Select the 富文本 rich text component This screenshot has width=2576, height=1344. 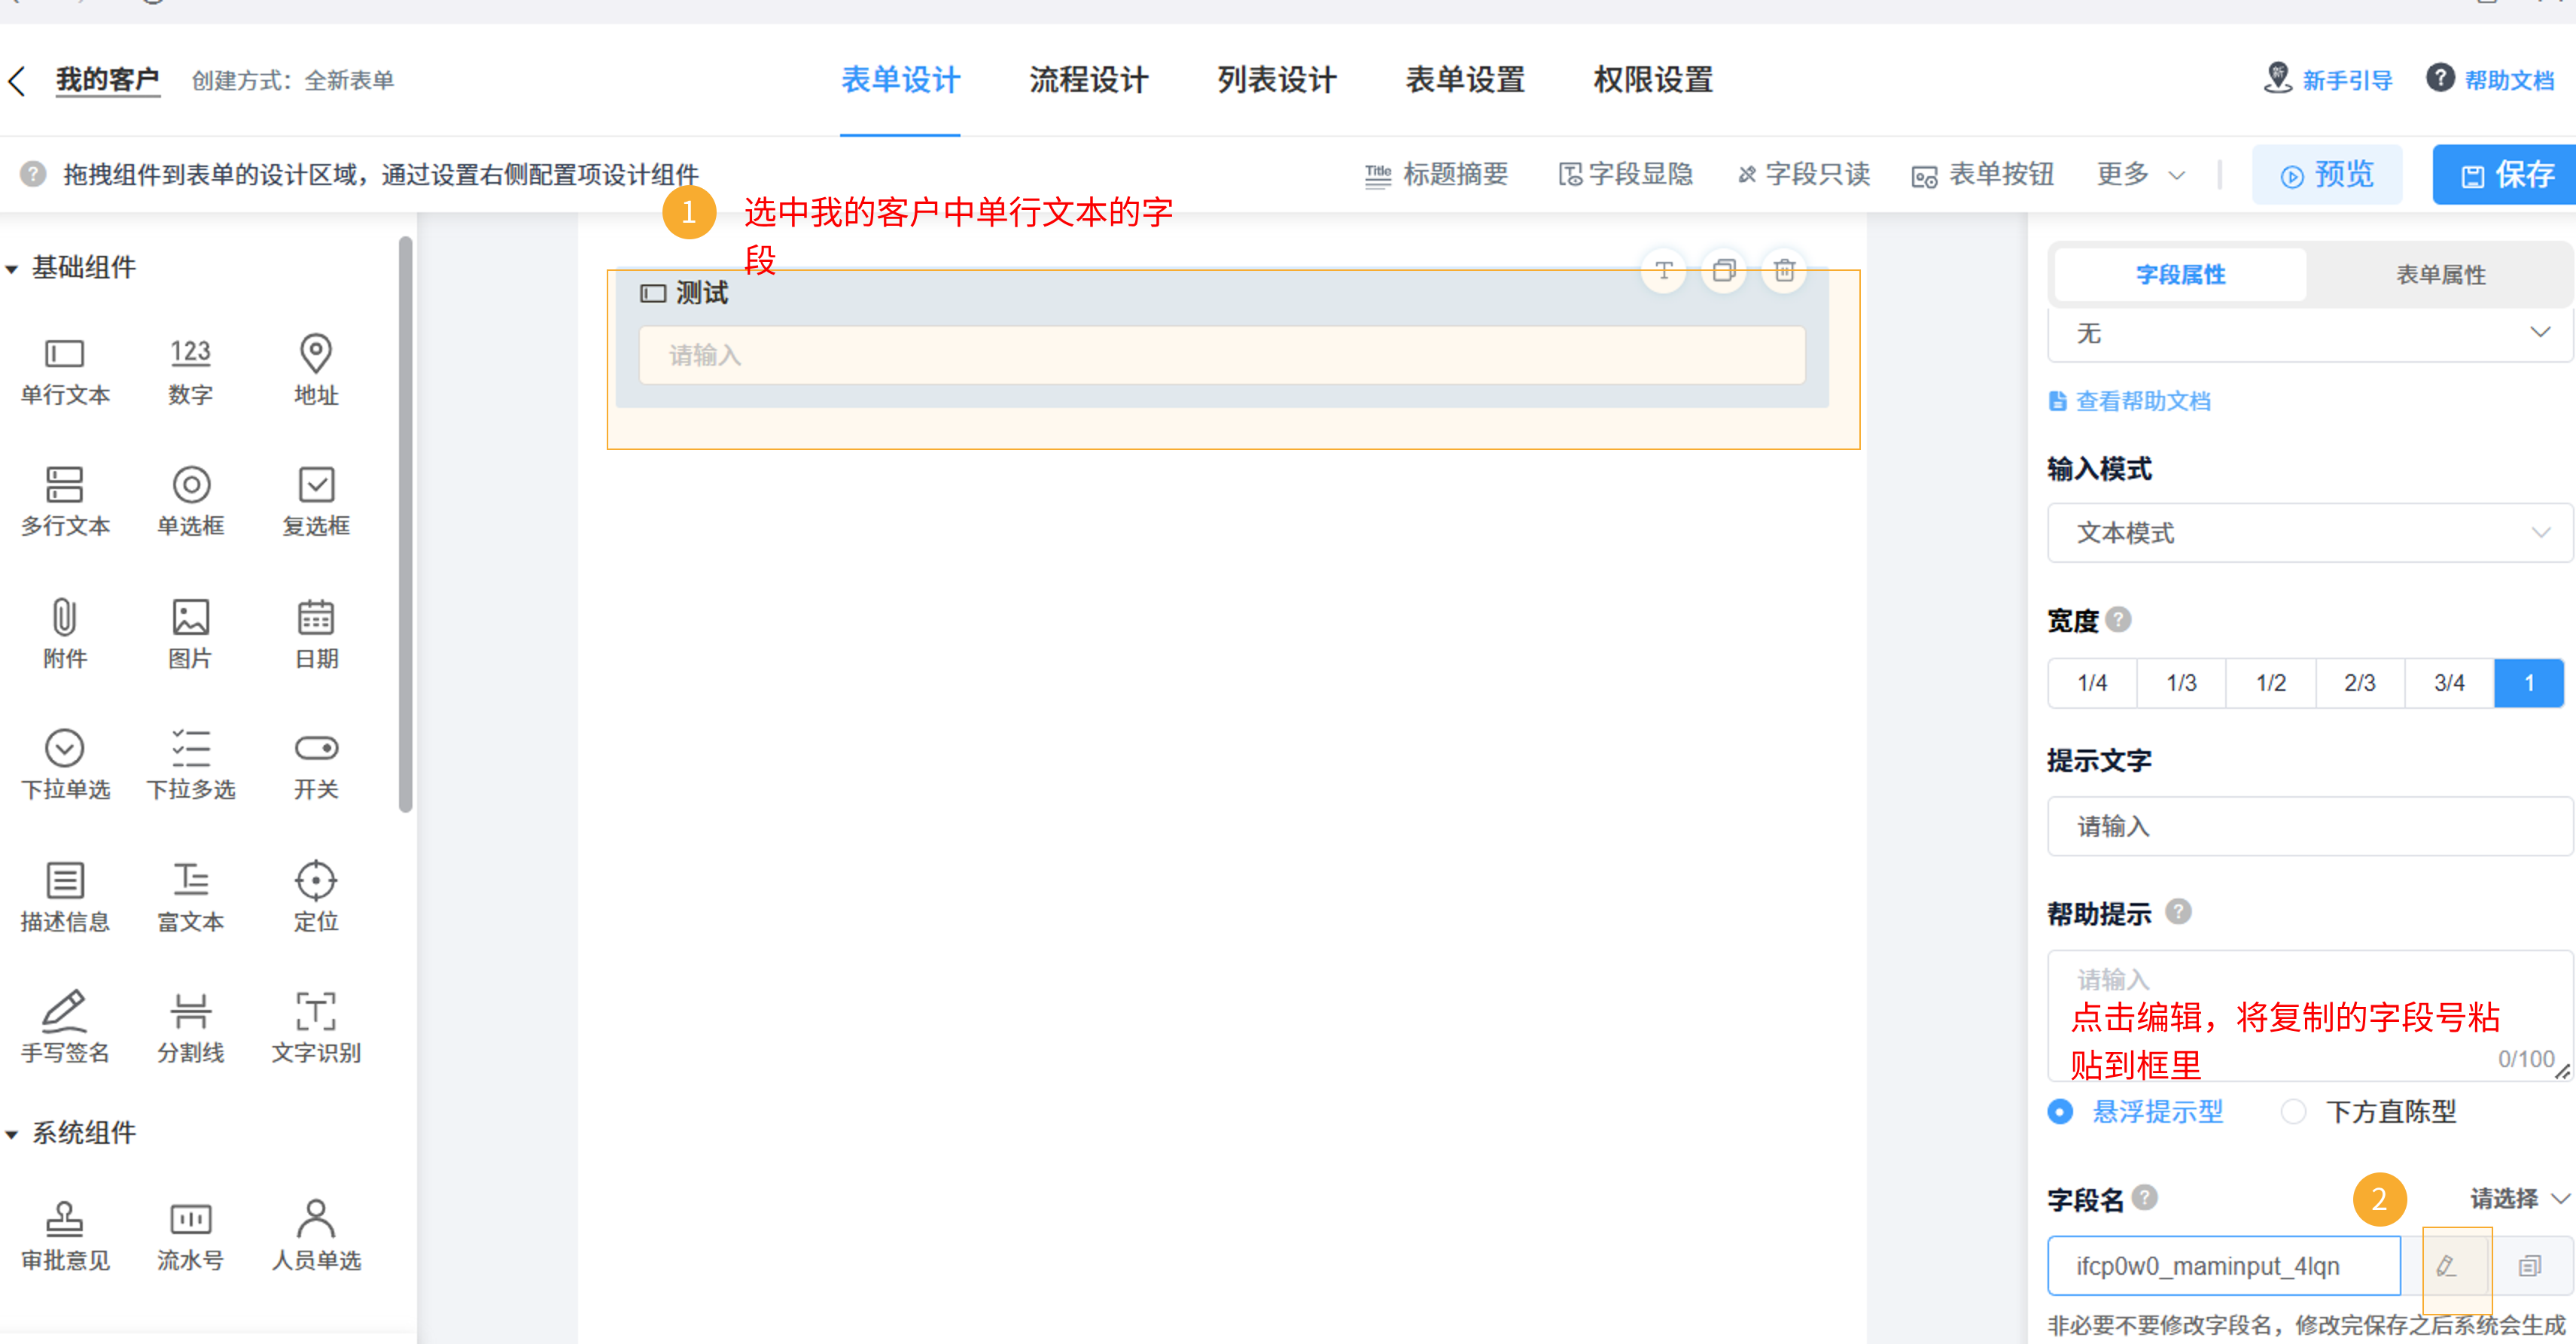(x=190, y=897)
